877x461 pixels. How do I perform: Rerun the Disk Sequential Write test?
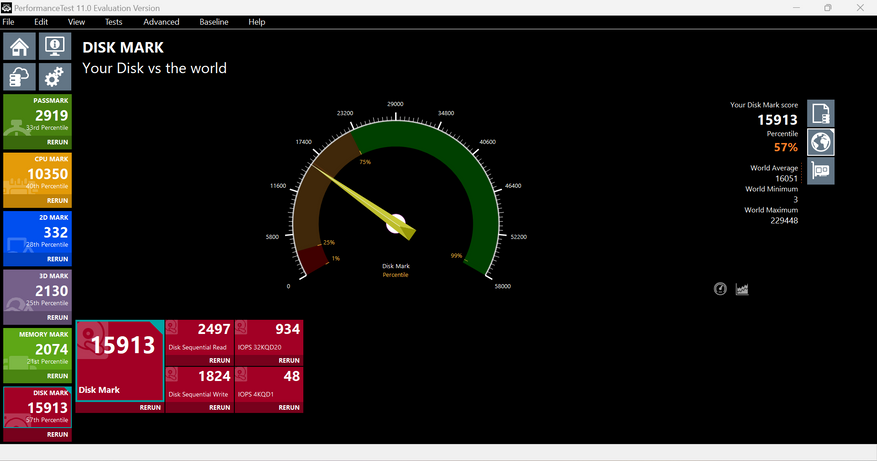[220, 407]
